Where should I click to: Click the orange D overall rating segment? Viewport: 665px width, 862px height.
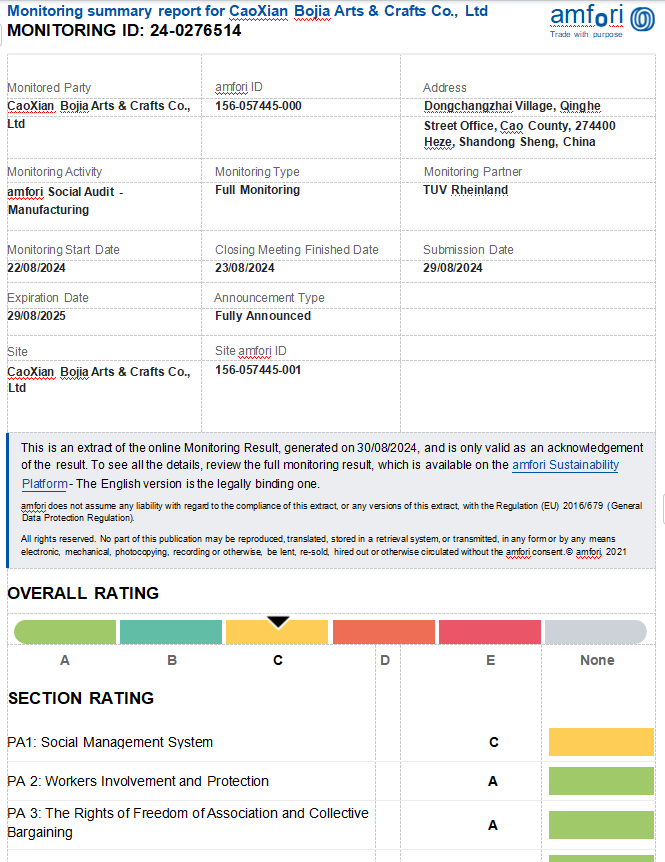(384, 632)
